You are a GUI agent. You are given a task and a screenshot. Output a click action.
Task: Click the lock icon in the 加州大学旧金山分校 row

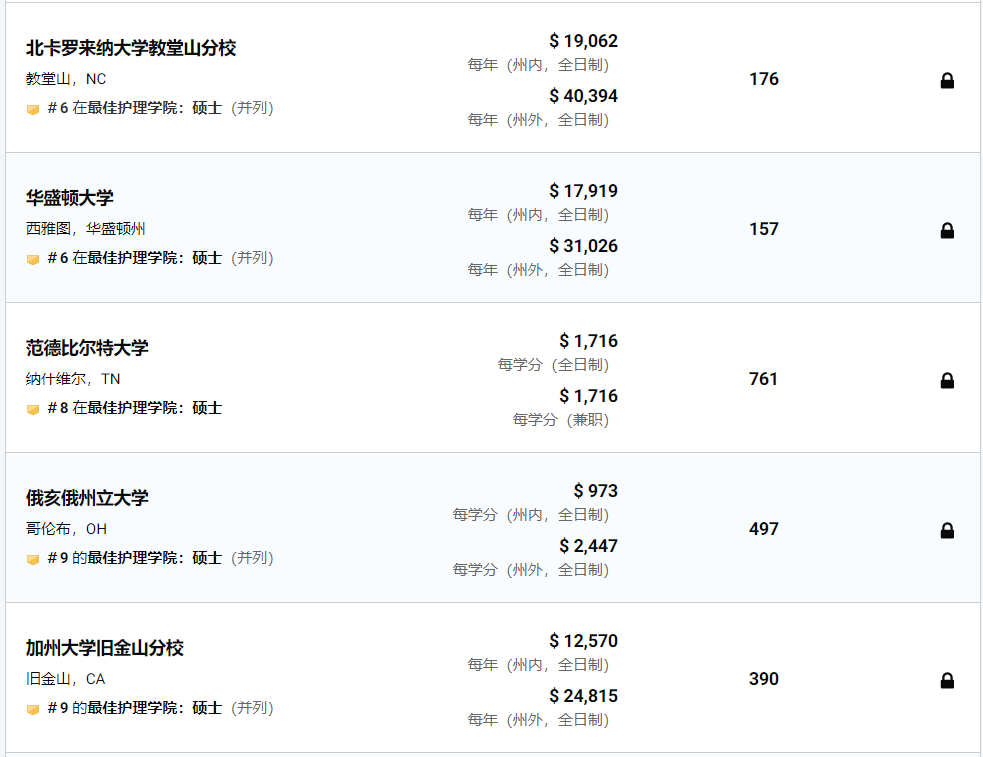947,680
